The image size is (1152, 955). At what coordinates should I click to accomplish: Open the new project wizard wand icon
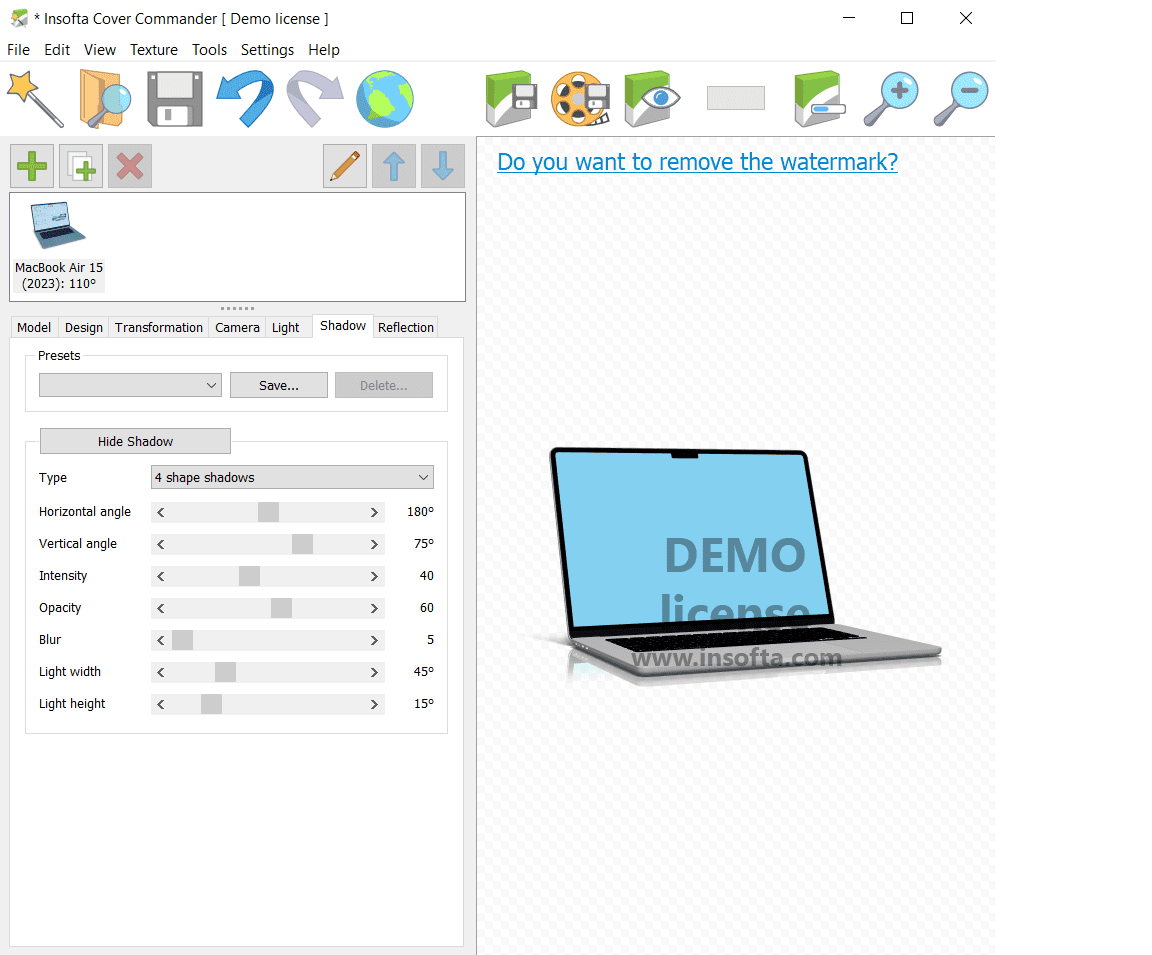pos(35,98)
